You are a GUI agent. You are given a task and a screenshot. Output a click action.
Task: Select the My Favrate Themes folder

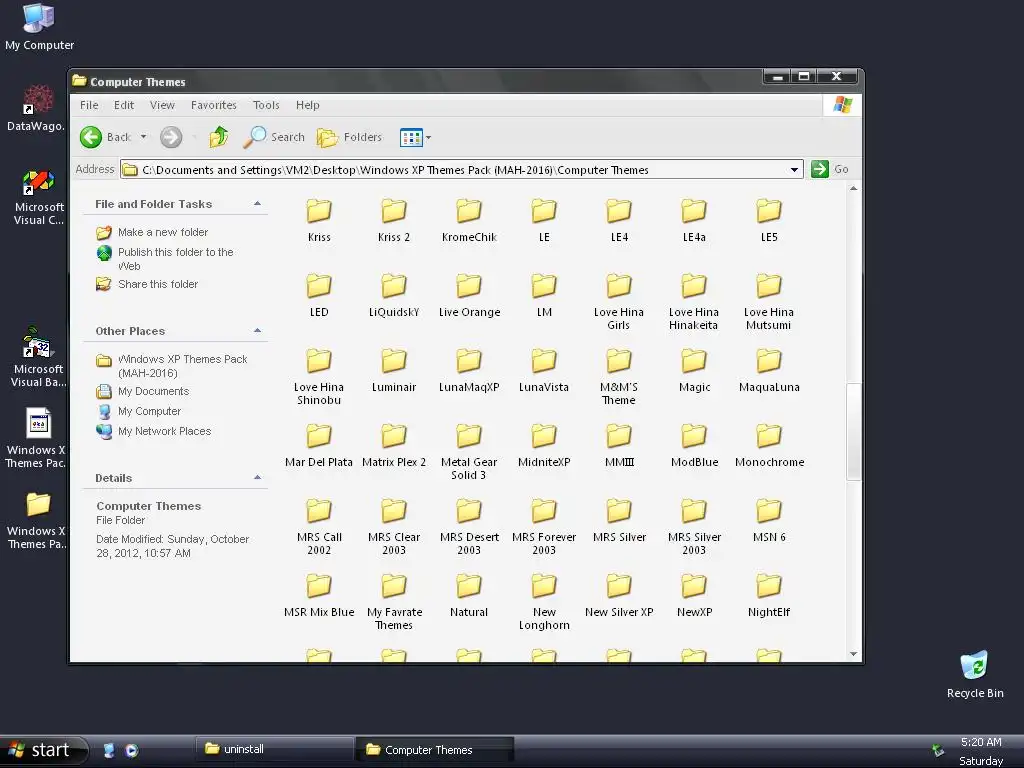click(x=394, y=602)
